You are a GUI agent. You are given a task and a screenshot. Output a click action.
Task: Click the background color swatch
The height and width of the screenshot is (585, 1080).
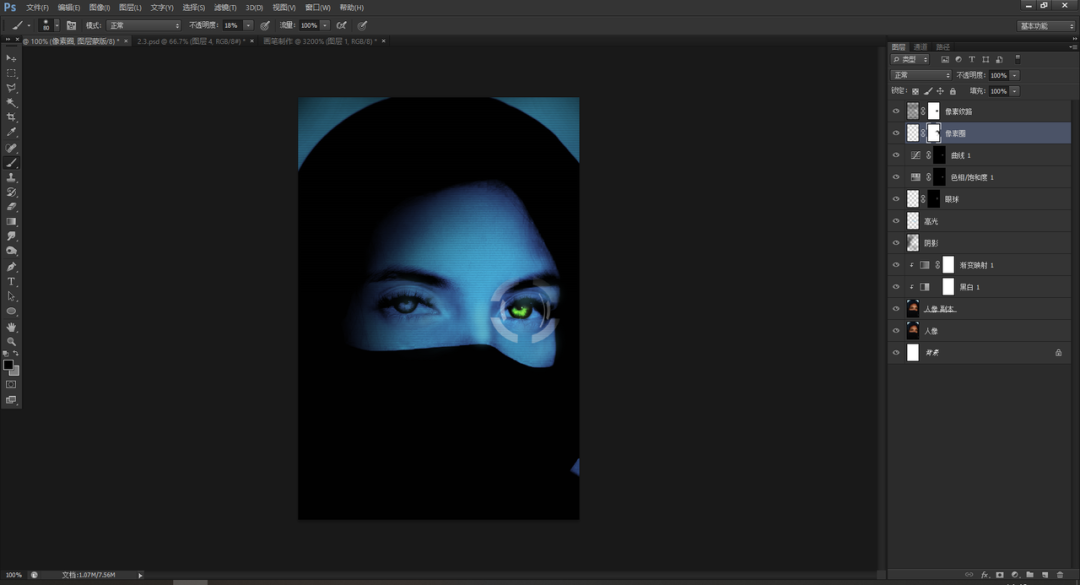pos(14,371)
